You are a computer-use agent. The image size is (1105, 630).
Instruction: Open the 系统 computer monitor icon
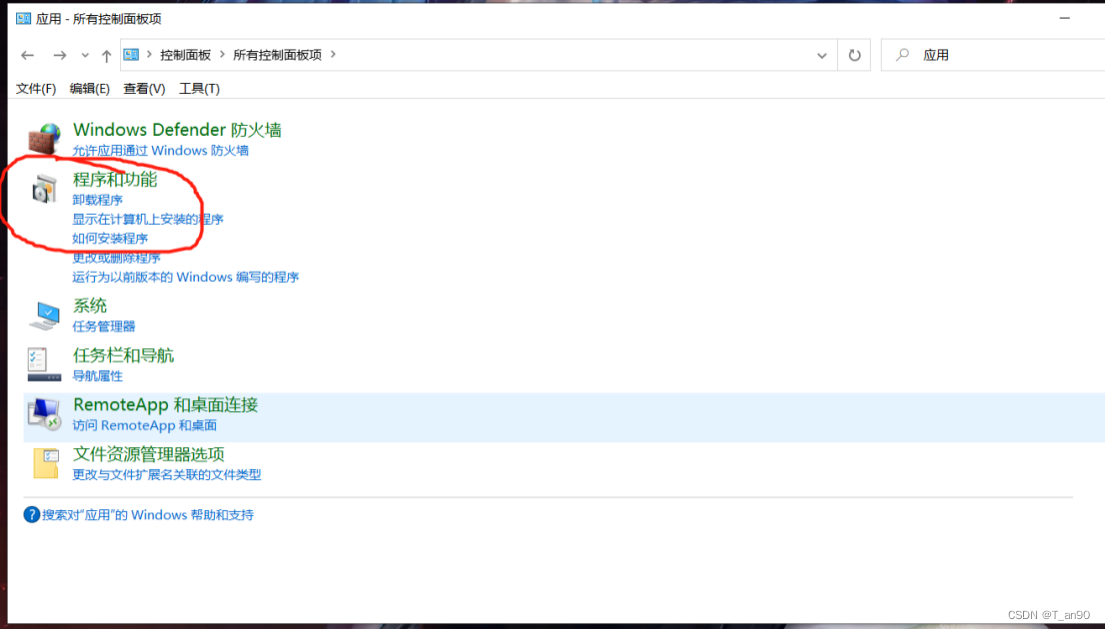coord(44,315)
